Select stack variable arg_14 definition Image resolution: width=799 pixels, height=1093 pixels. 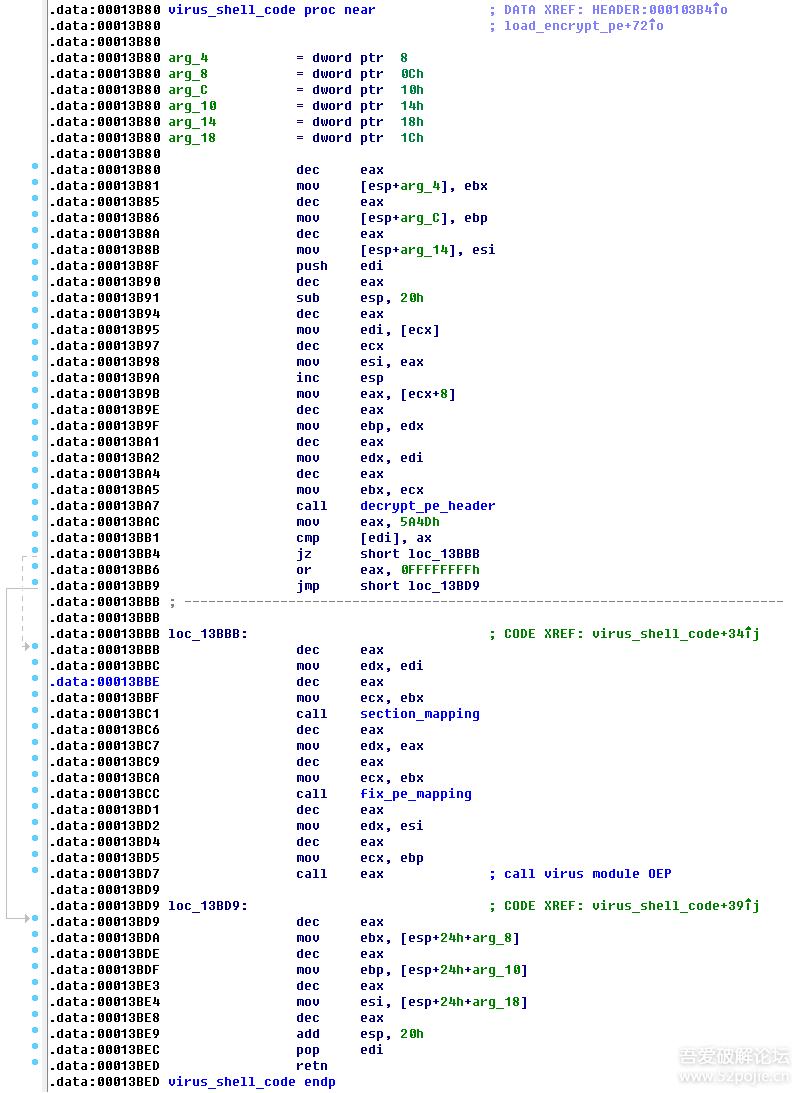(192, 122)
